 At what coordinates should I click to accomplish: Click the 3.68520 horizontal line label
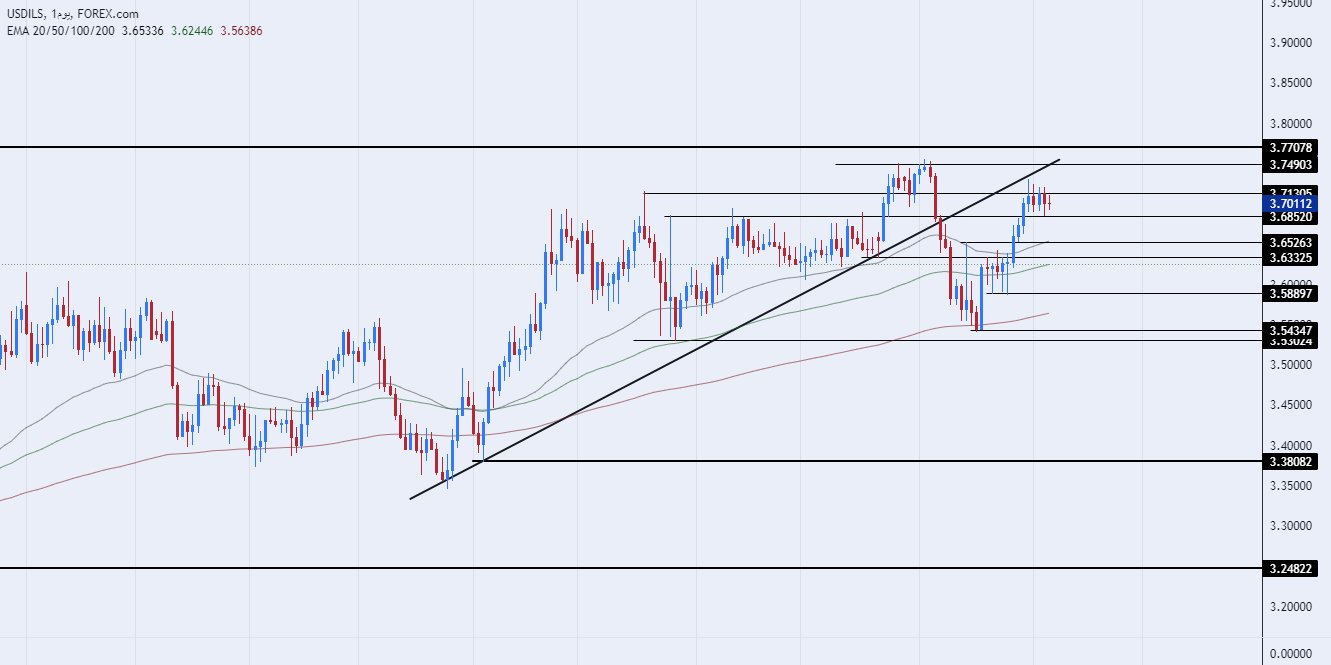tap(1292, 216)
